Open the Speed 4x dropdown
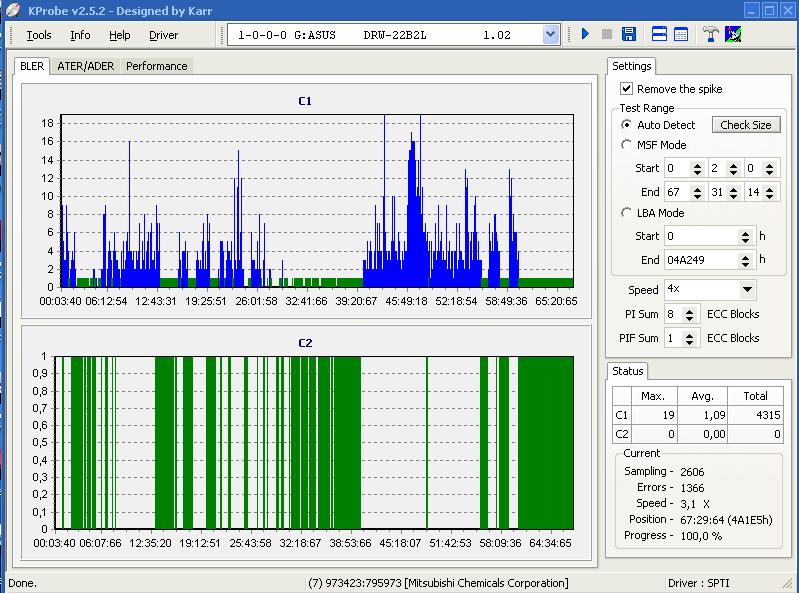The width and height of the screenshot is (799, 593). (747, 290)
